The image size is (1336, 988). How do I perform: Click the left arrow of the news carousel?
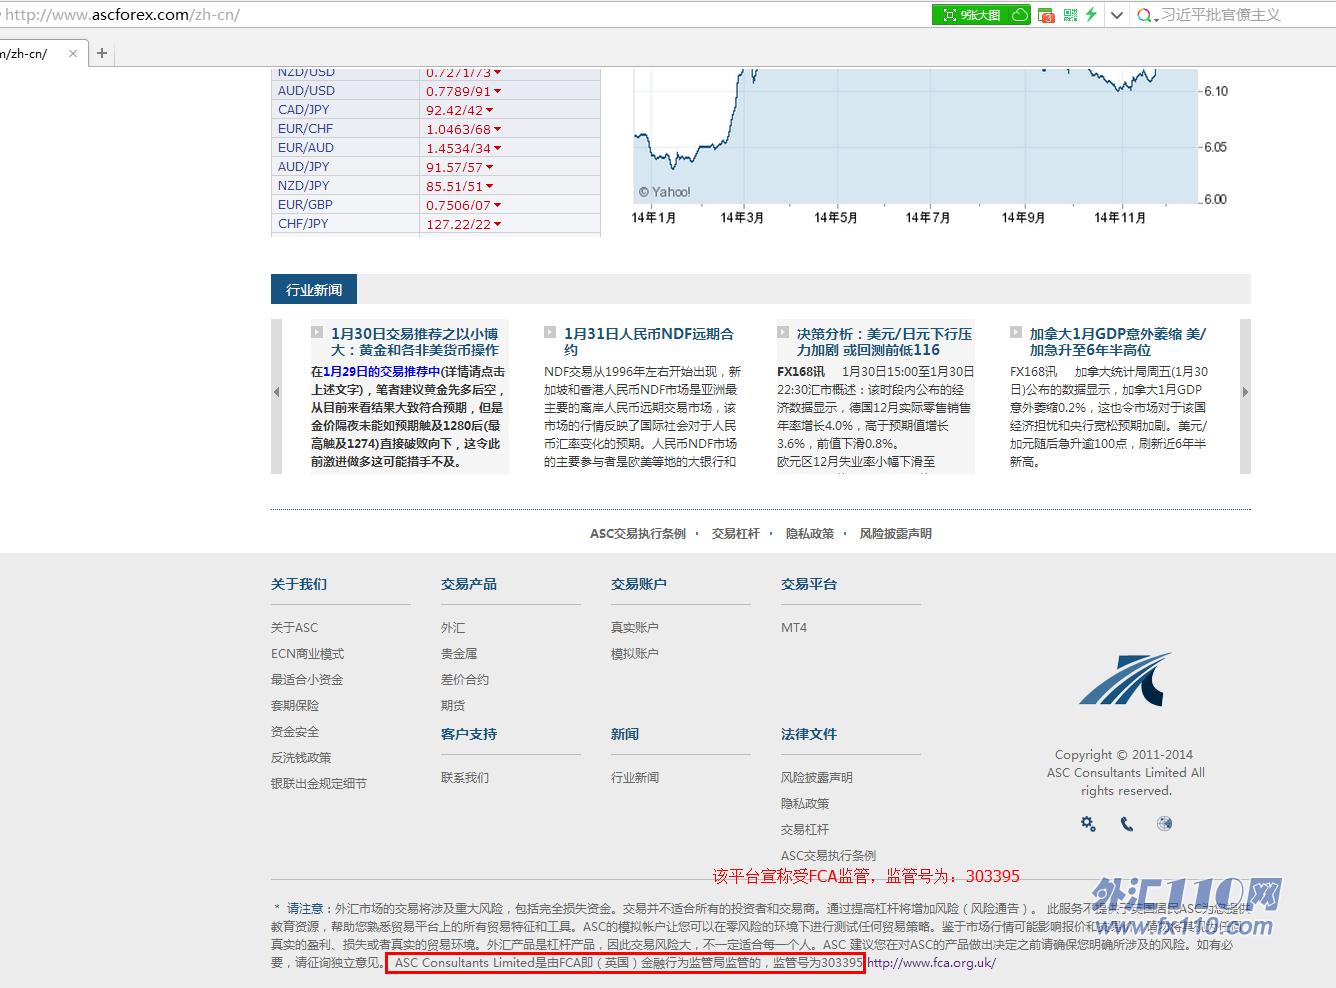tap(277, 392)
